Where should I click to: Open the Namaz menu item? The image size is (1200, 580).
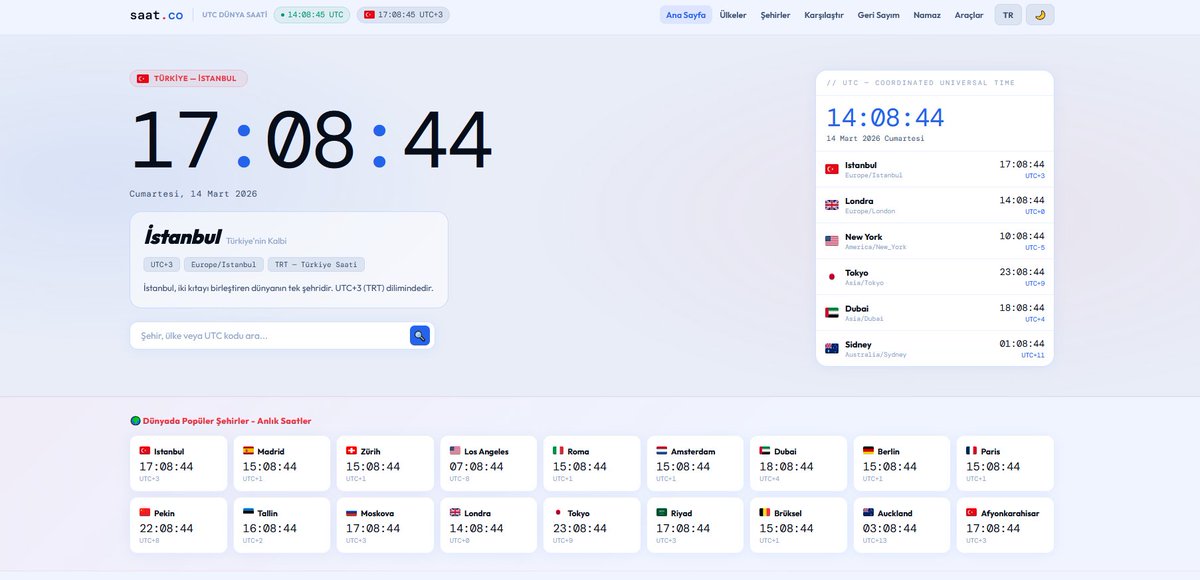pos(927,15)
